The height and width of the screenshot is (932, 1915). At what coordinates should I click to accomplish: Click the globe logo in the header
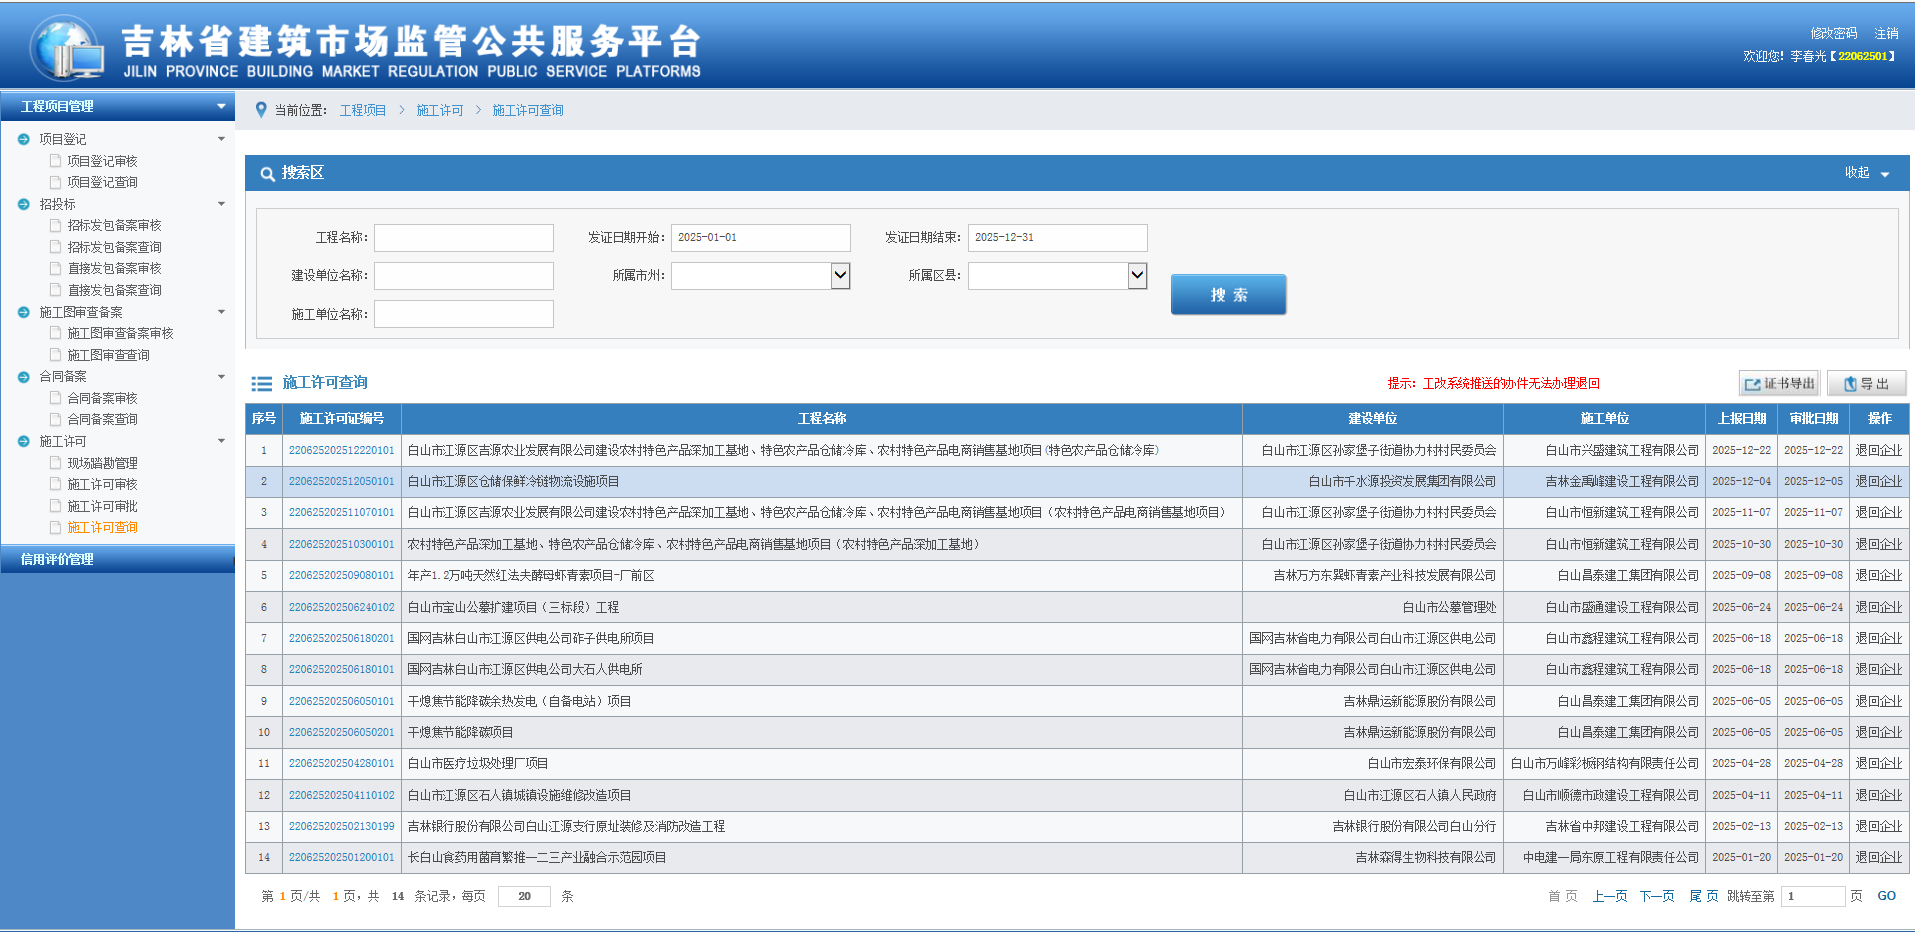pos(66,48)
